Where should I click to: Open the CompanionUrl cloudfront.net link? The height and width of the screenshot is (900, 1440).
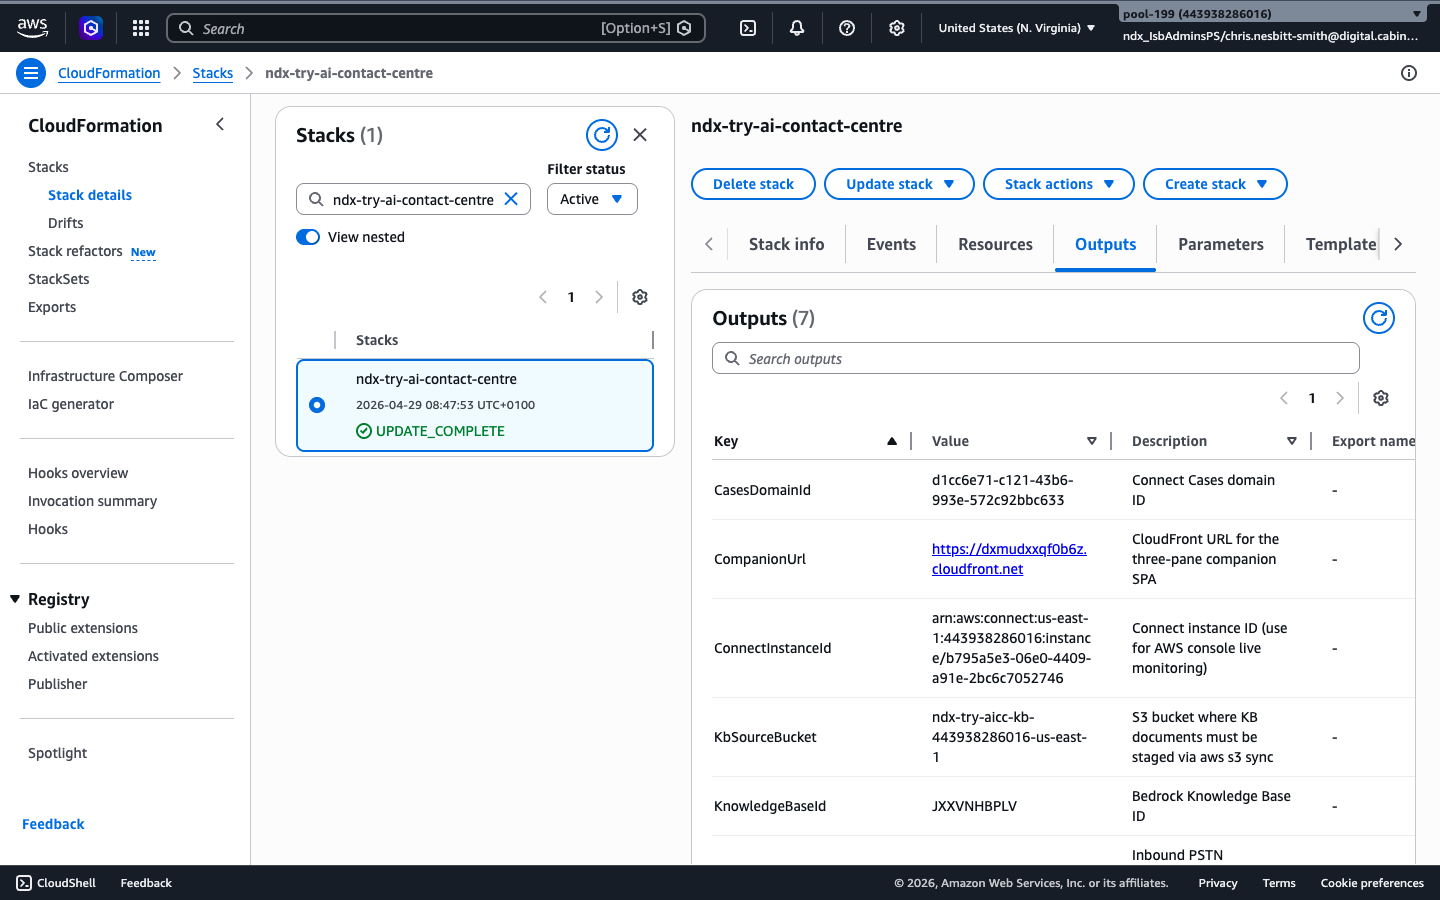point(1009,559)
